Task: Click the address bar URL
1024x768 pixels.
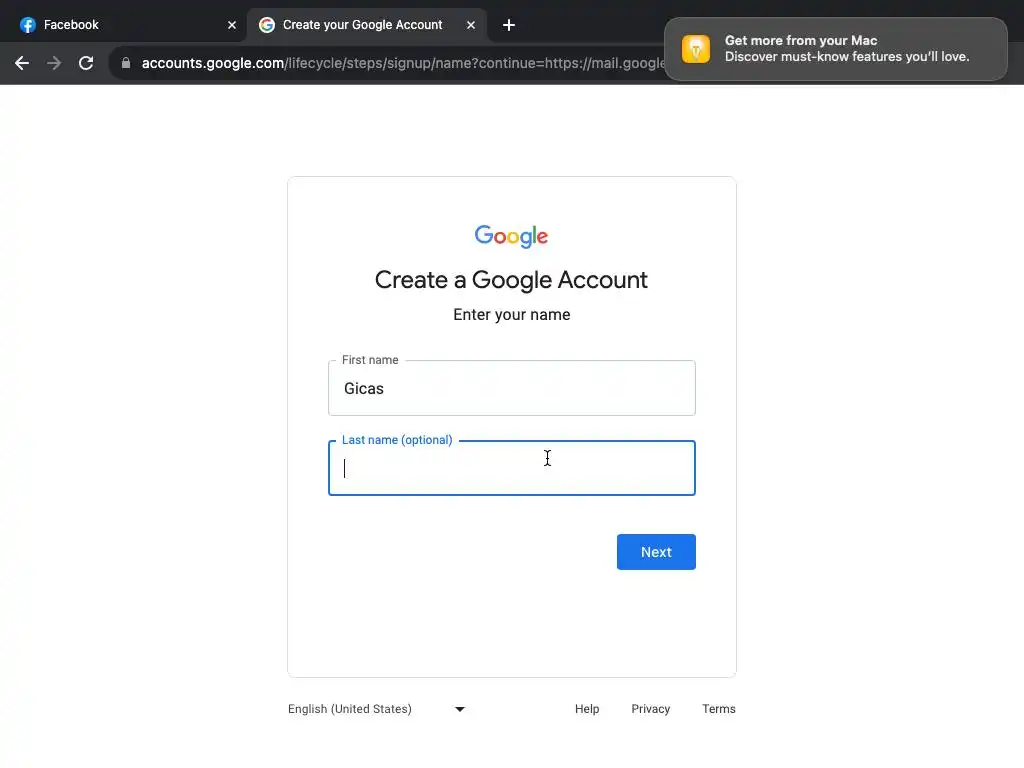Action: pyautogui.click(x=403, y=63)
